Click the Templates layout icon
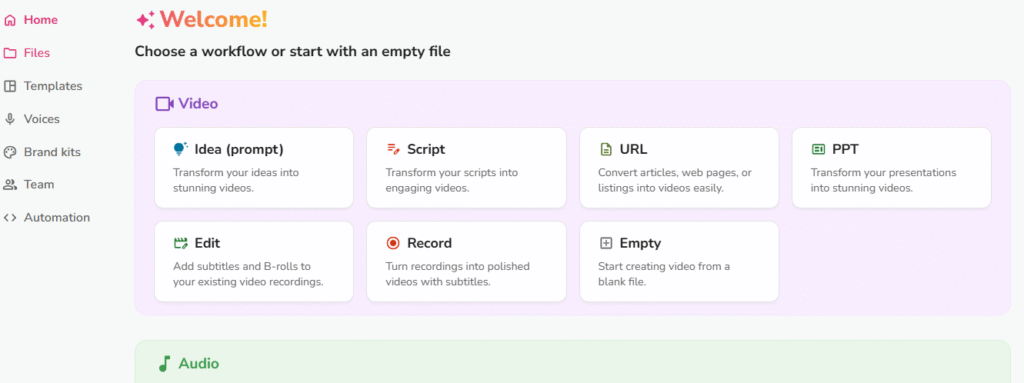This screenshot has height=383, width=1024. click(x=10, y=86)
